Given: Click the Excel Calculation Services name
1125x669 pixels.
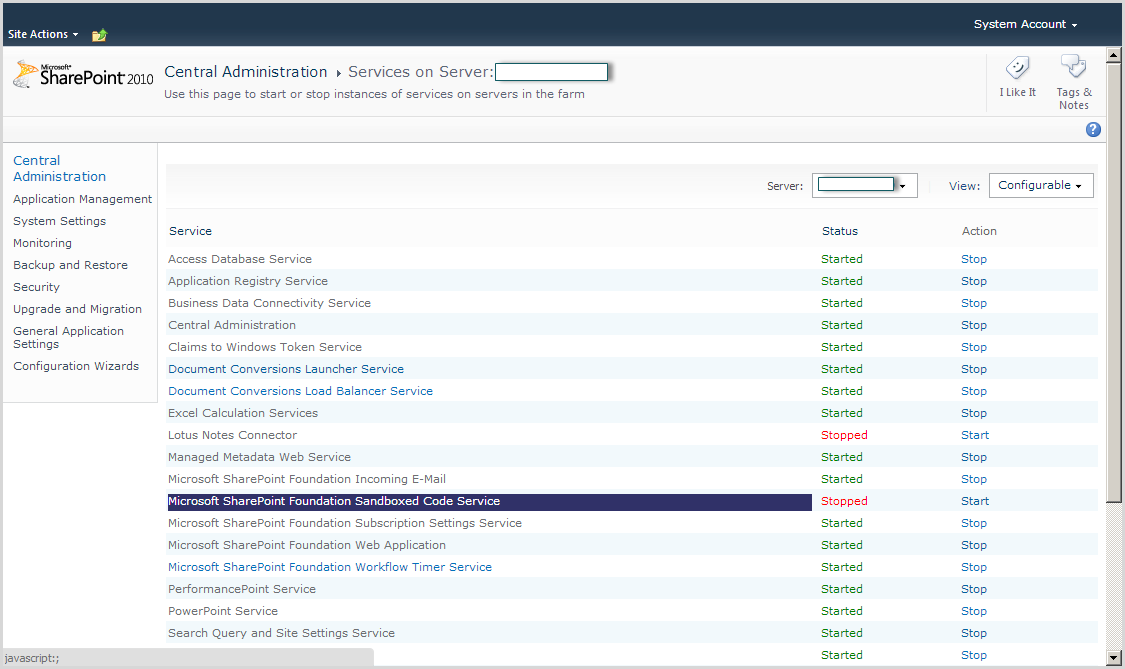Looking at the screenshot, I should (243, 413).
